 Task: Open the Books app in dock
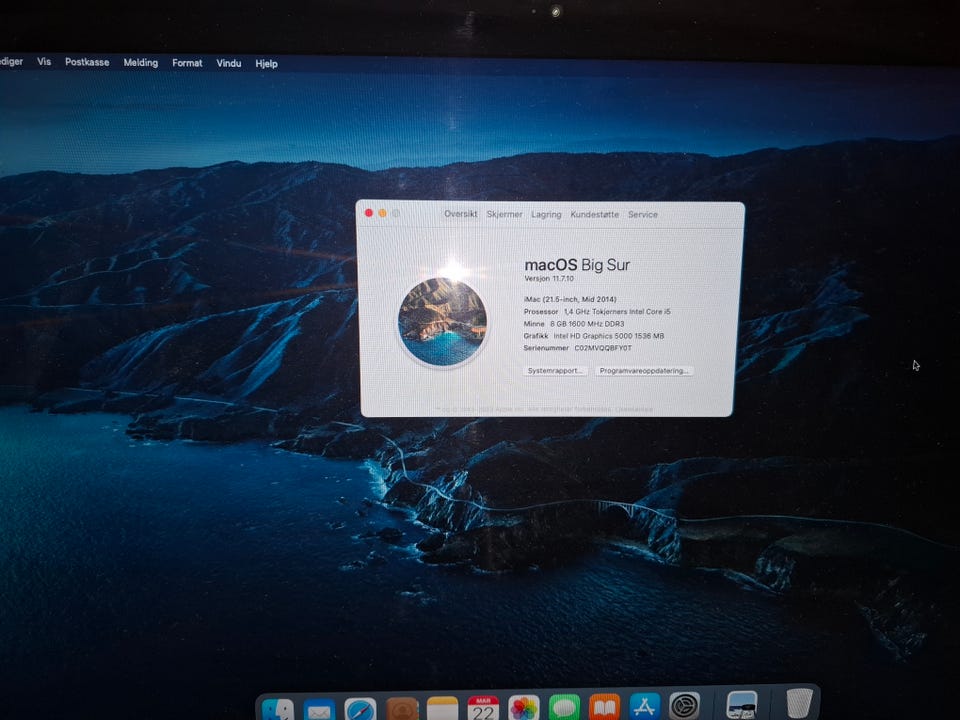click(x=604, y=707)
